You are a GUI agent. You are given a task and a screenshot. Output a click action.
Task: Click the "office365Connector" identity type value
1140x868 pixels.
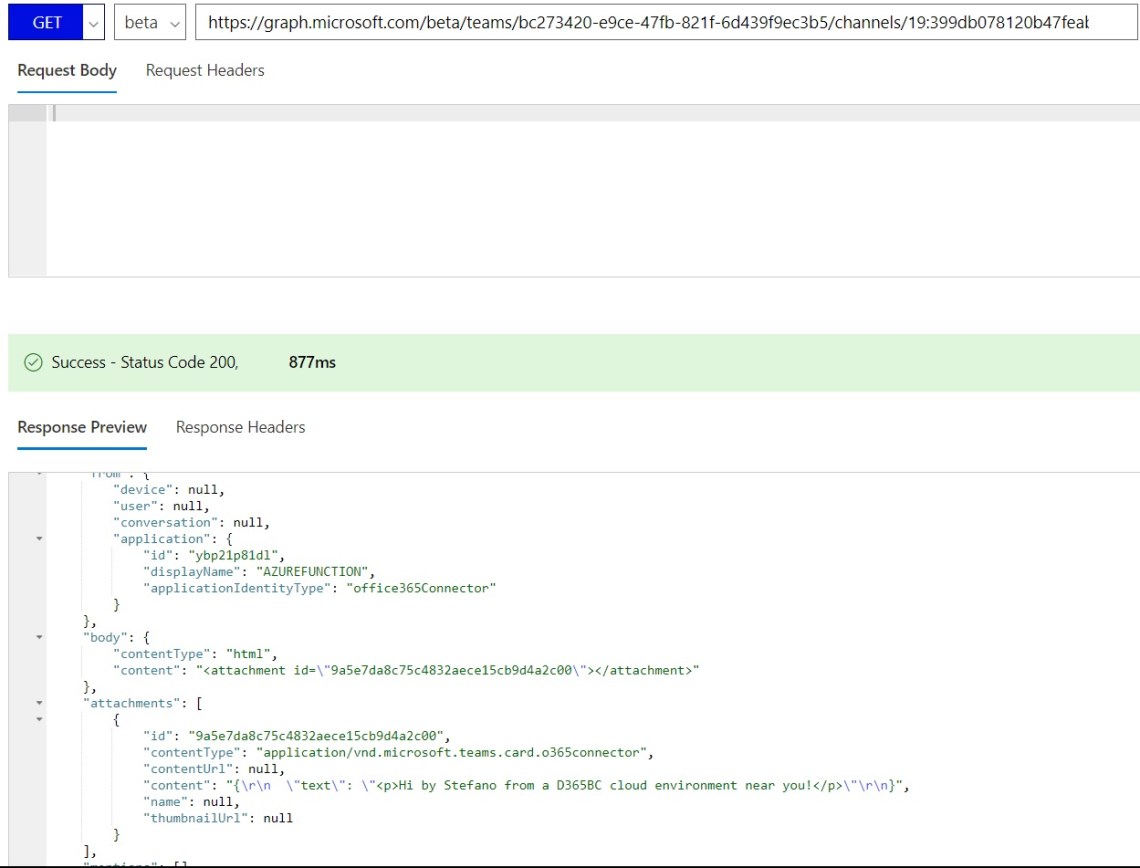pyautogui.click(x=421, y=588)
